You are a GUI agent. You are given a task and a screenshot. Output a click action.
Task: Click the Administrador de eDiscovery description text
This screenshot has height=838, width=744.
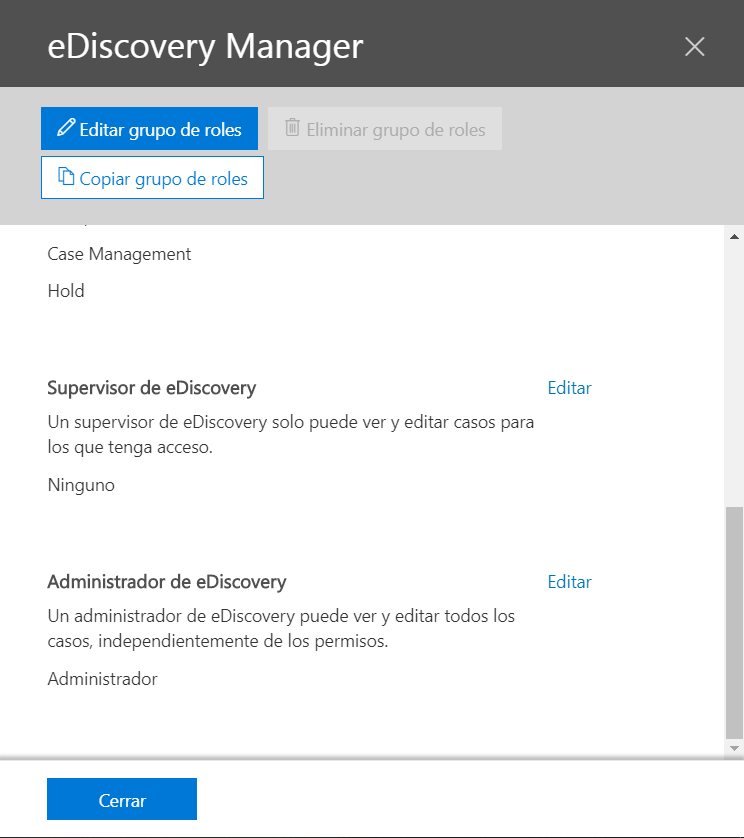pos(280,629)
